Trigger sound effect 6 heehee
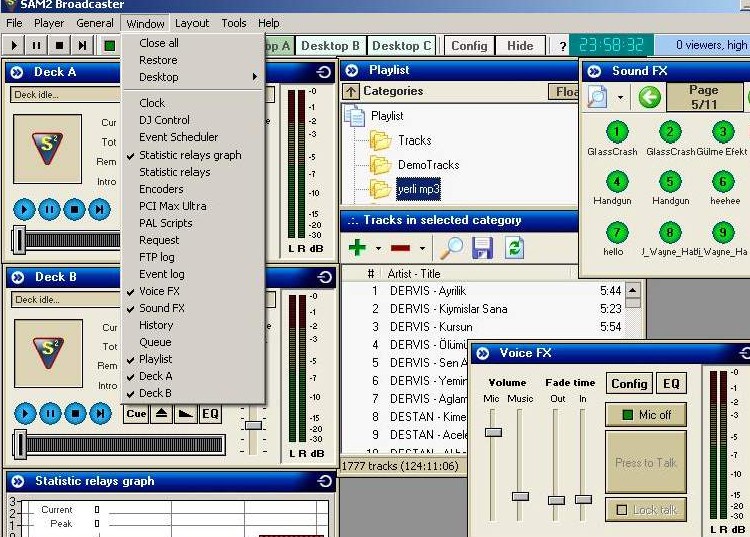The height and width of the screenshot is (537, 750). [723, 182]
